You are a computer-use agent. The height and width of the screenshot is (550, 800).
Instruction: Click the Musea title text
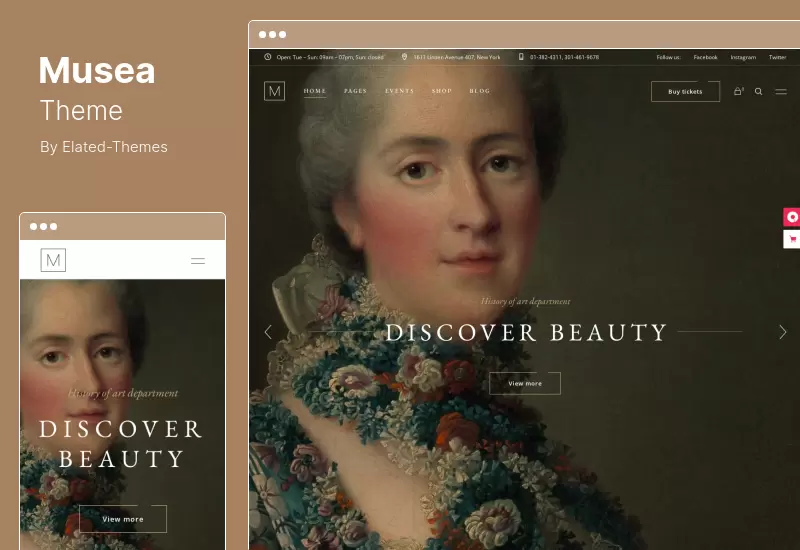tap(97, 70)
